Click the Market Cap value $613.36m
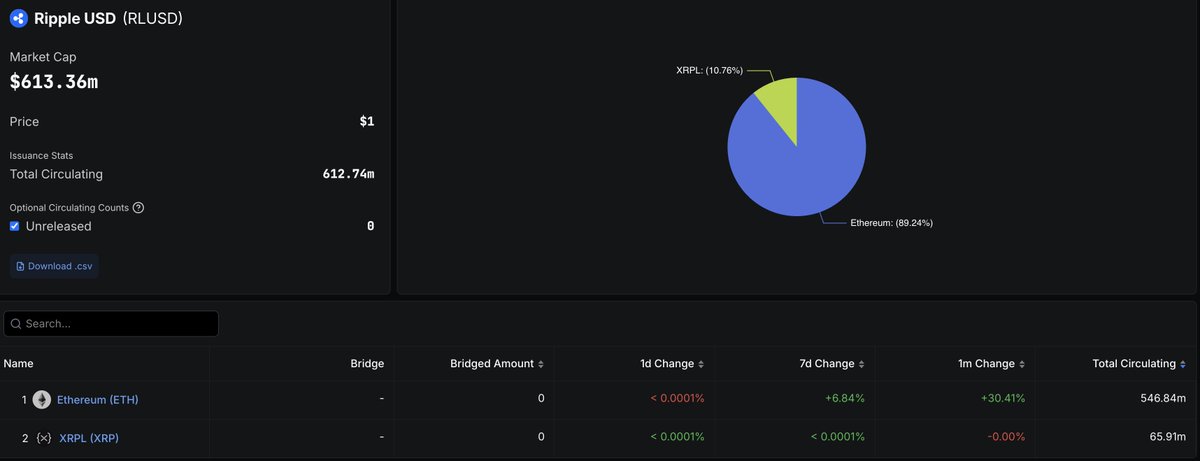The image size is (1200, 461). tap(54, 81)
